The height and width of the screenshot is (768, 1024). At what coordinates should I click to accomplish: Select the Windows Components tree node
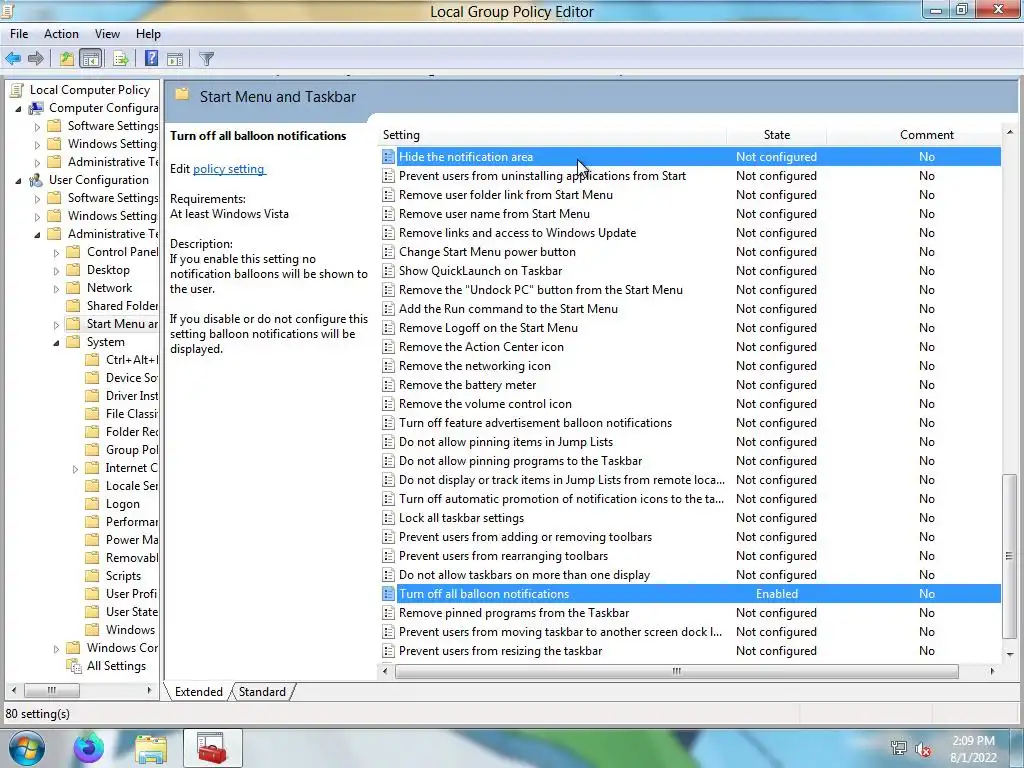pyautogui.click(x=122, y=648)
